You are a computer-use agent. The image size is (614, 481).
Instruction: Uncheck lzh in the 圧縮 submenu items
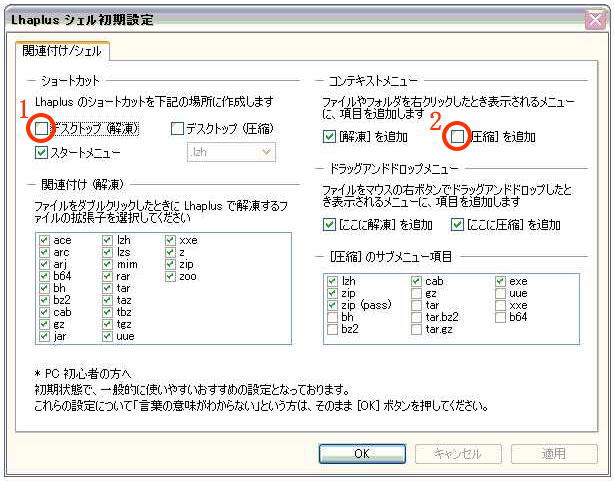point(332,281)
